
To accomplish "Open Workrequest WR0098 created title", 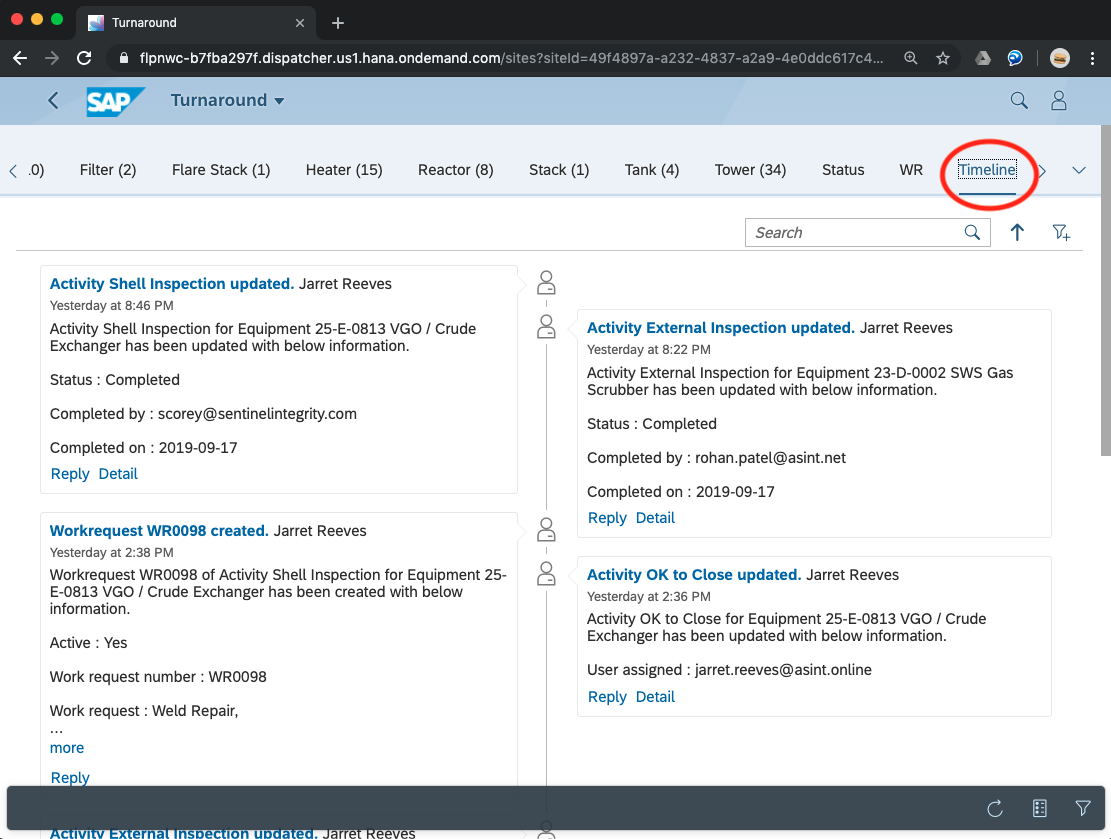I will (159, 531).
